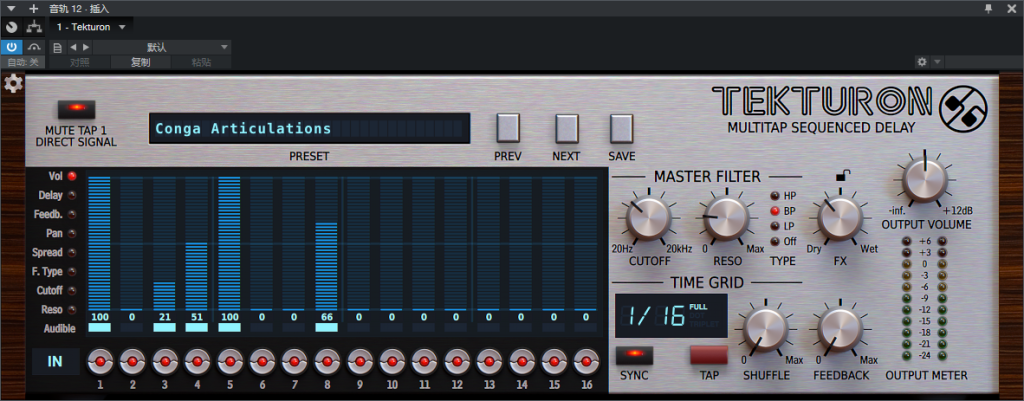
Task: Click the Conga Articulations preset display
Action: click(309, 128)
